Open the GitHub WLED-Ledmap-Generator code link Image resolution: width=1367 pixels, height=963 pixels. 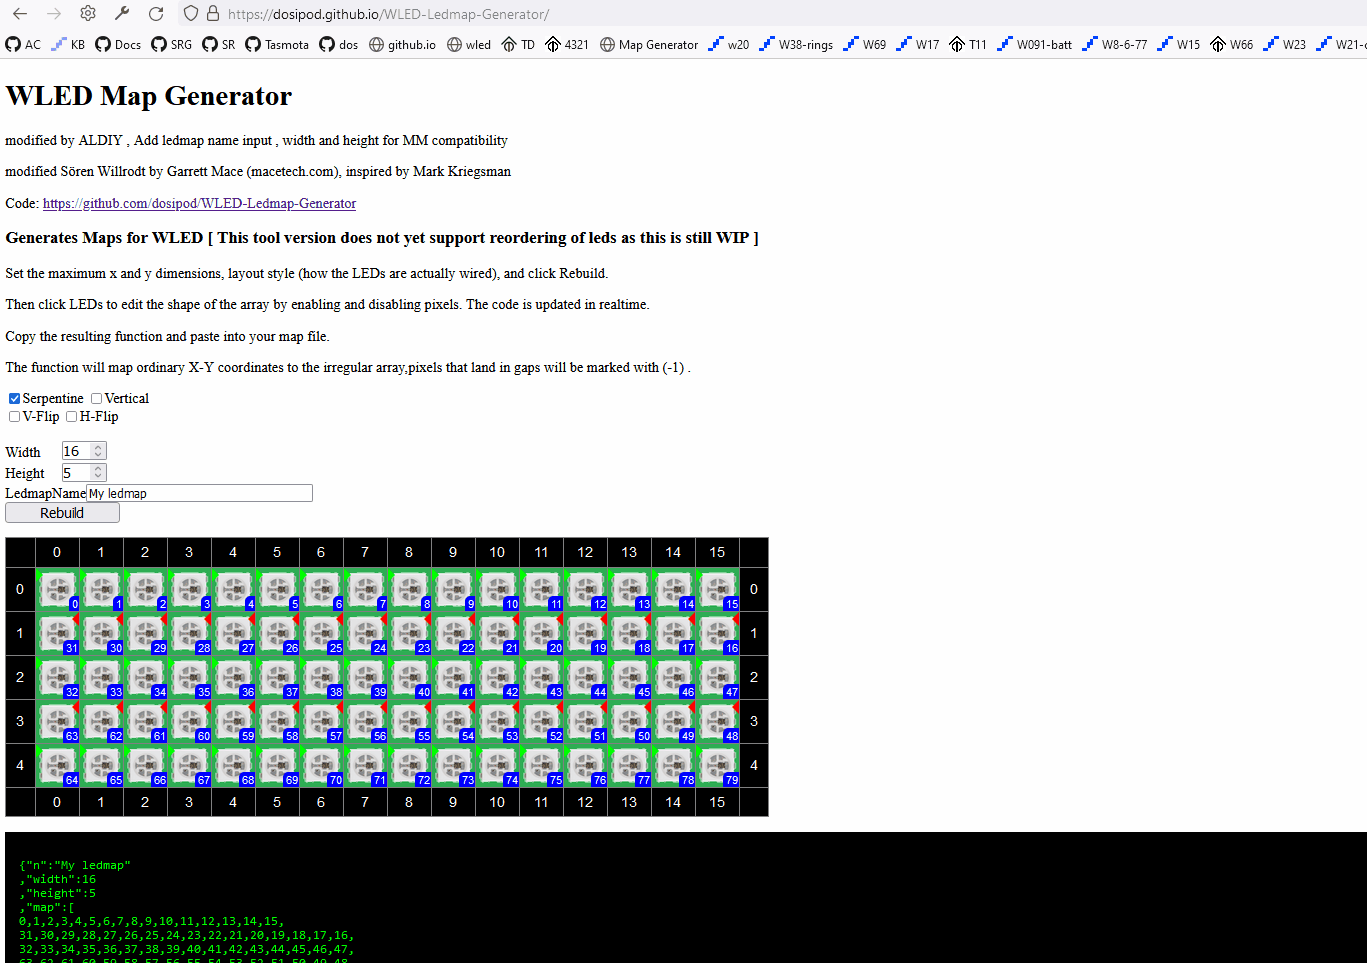(x=199, y=203)
